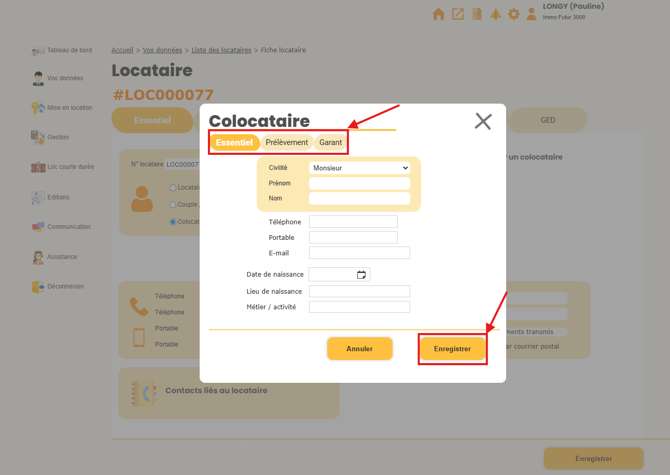The height and width of the screenshot is (475, 670).
Task: Close the Colocataire dialog with X
Action: [483, 121]
